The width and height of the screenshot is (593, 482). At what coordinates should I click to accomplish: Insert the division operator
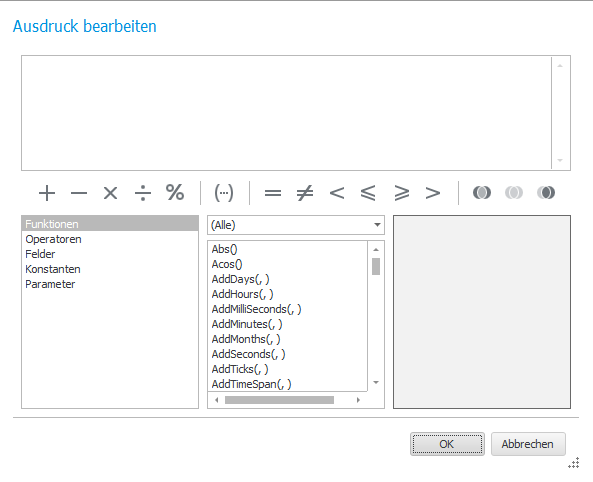(143, 193)
